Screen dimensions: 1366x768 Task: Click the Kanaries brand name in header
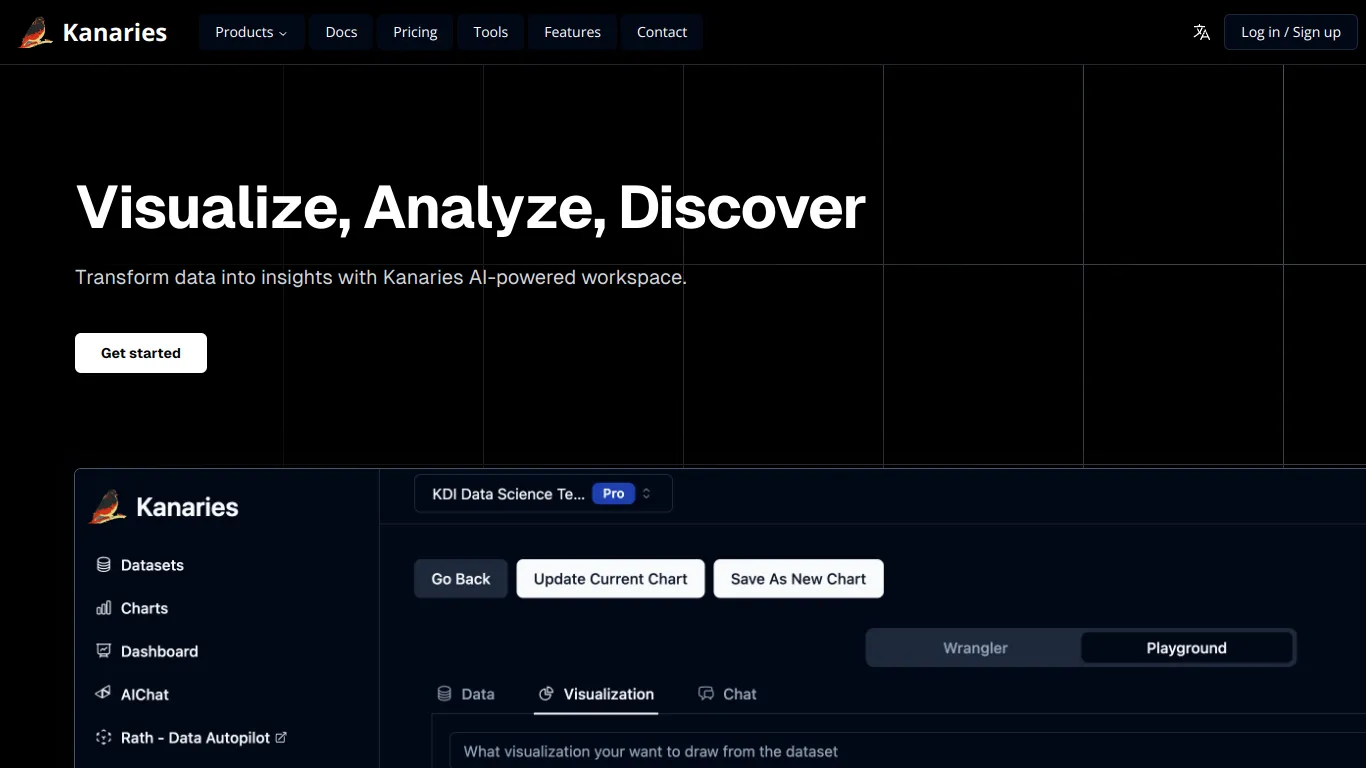(x=115, y=32)
